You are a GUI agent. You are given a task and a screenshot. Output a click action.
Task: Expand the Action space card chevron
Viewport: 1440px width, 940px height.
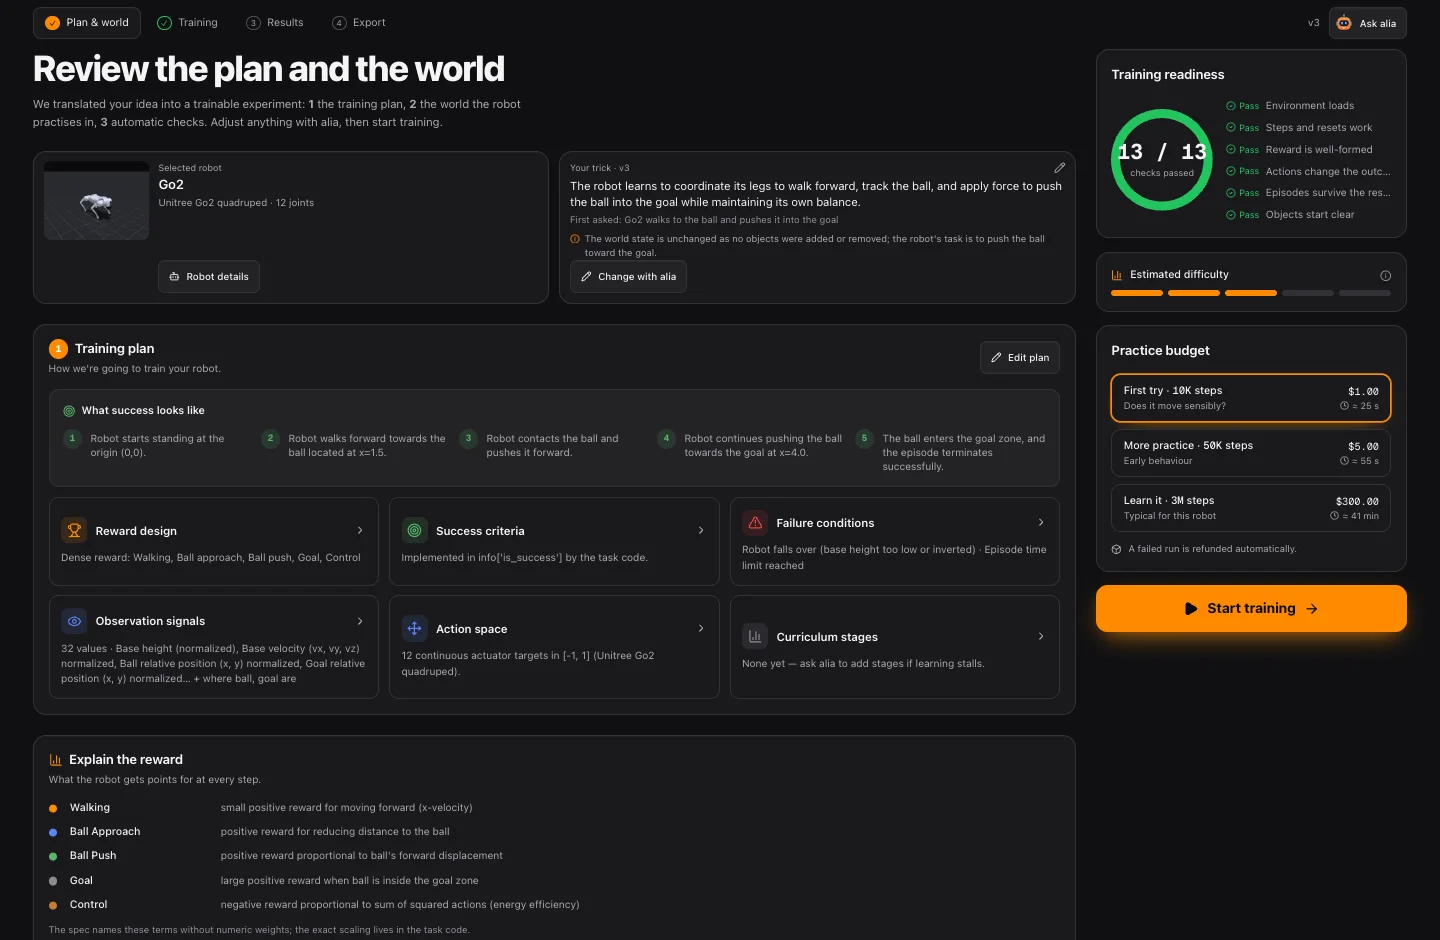pyautogui.click(x=701, y=629)
